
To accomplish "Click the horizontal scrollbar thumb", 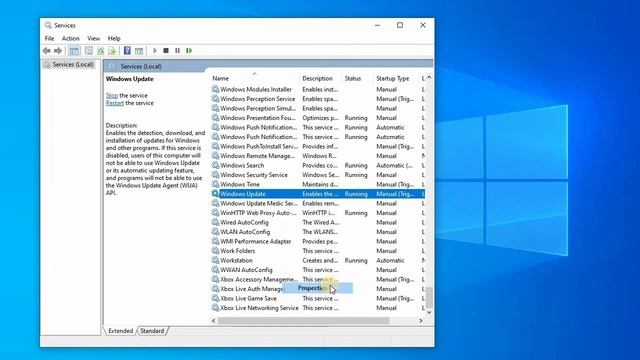I will (303, 321).
